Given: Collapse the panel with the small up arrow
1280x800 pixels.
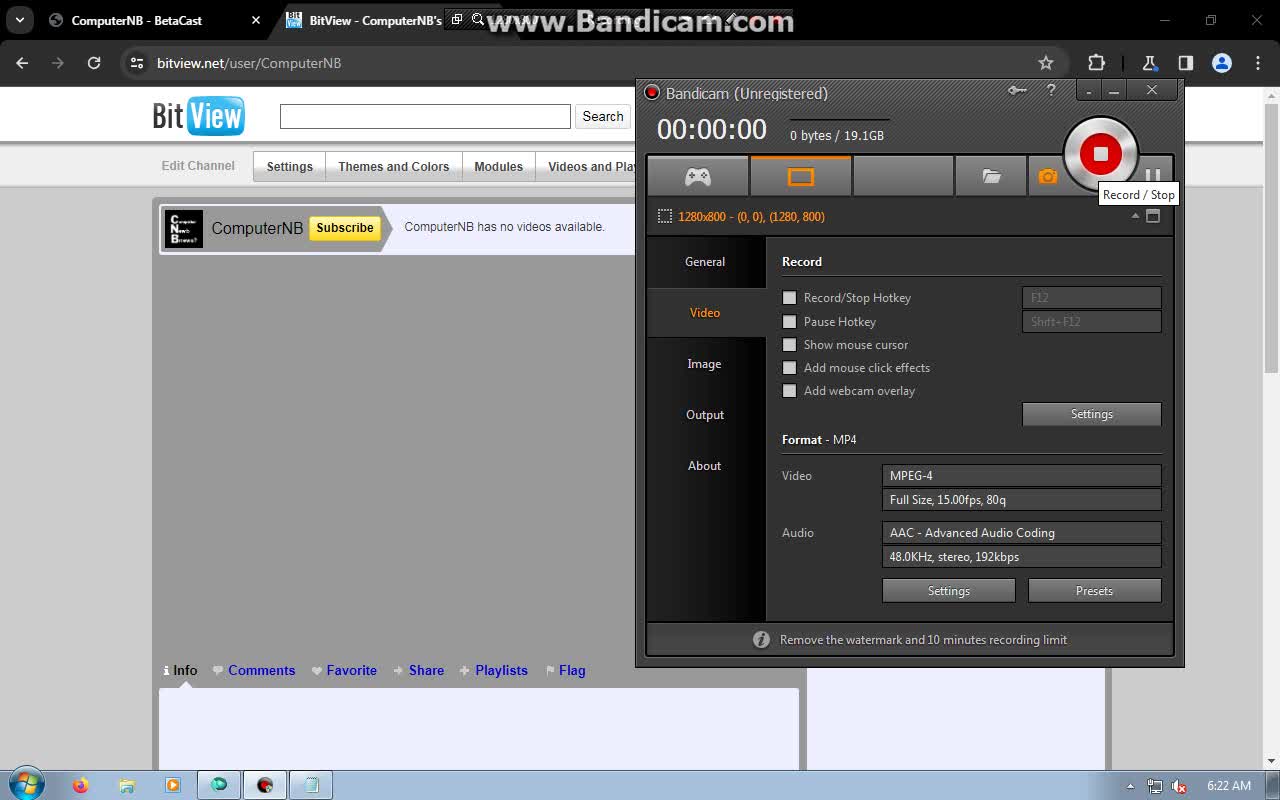Looking at the screenshot, I should click(1135, 216).
